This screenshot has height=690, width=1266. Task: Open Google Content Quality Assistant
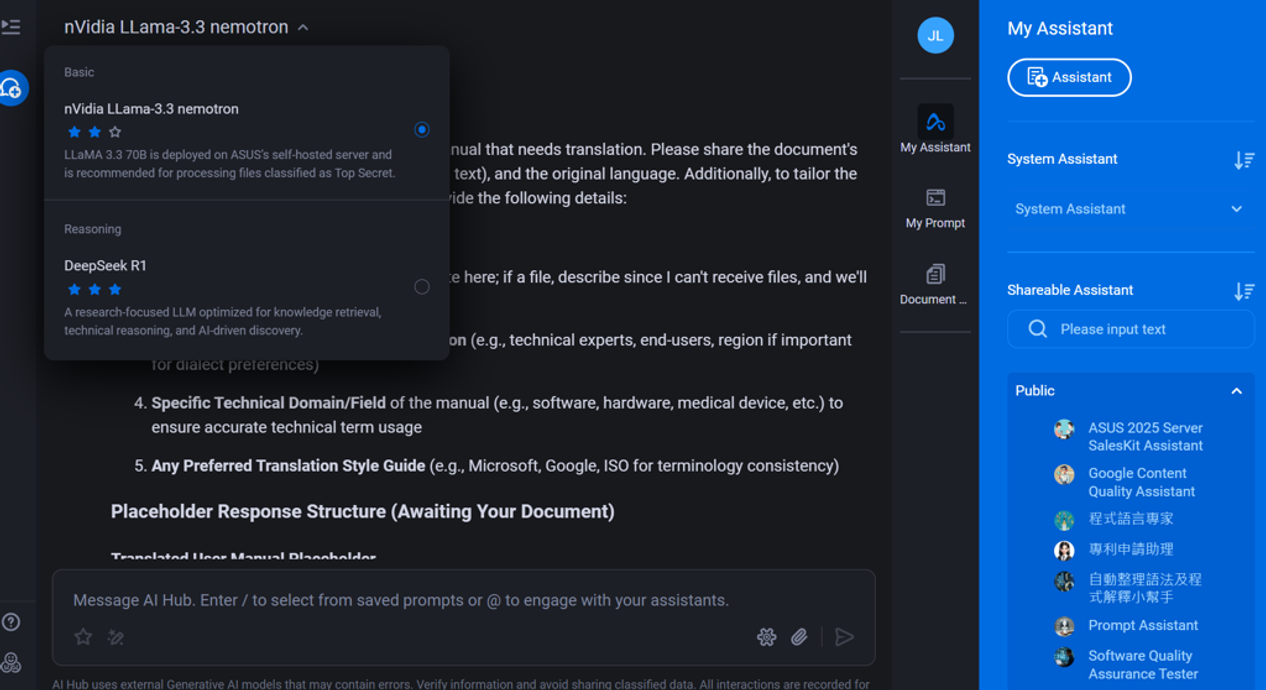tap(1141, 482)
